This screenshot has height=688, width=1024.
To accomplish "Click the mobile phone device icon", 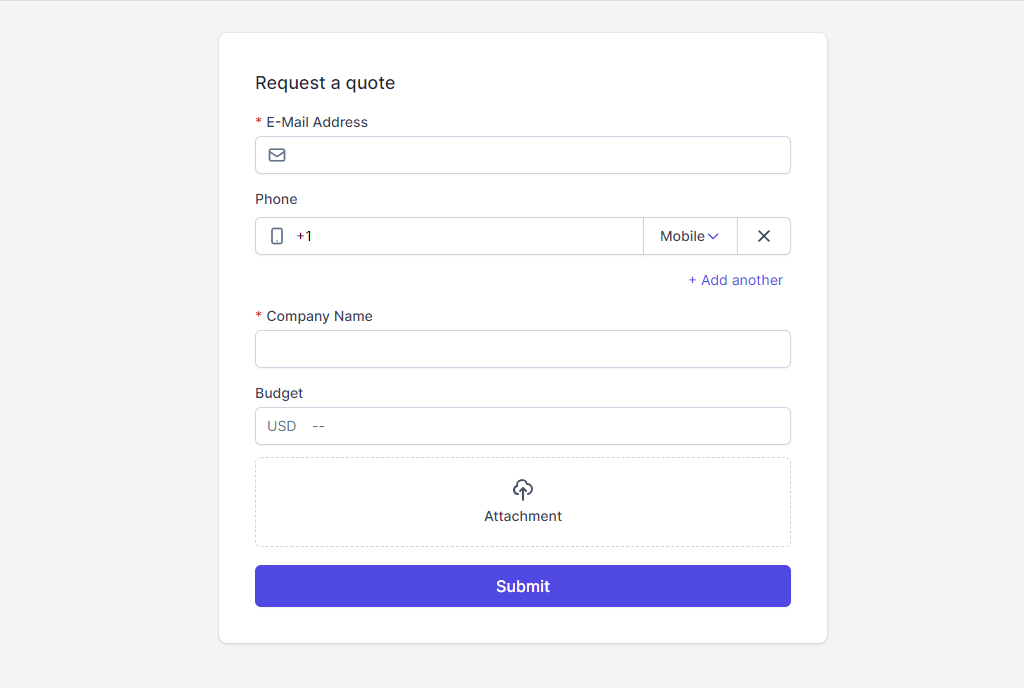I will 277,236.
